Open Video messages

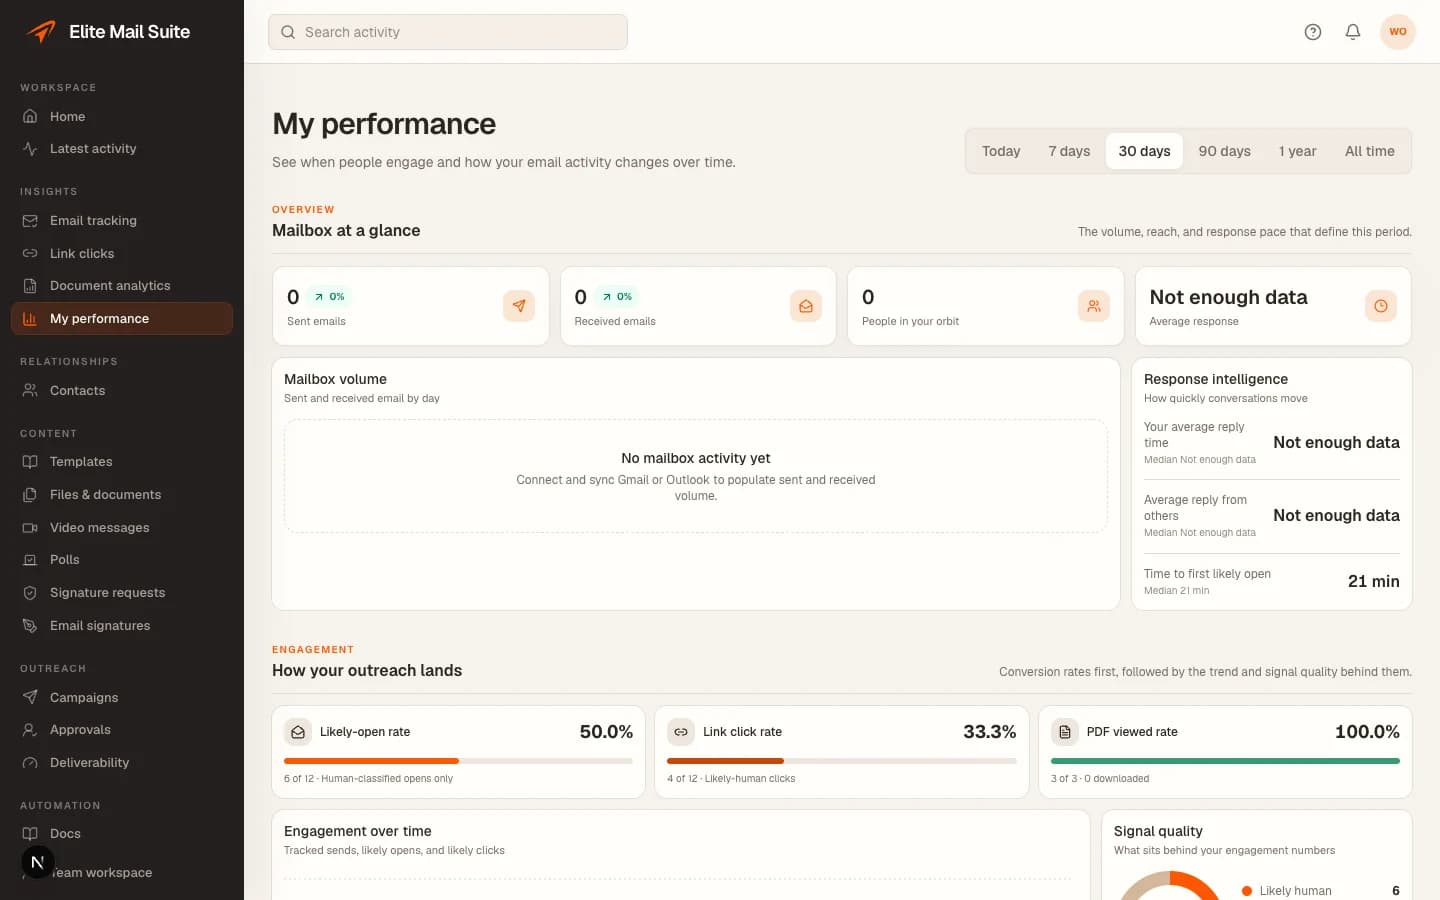[x=122, y=528]
